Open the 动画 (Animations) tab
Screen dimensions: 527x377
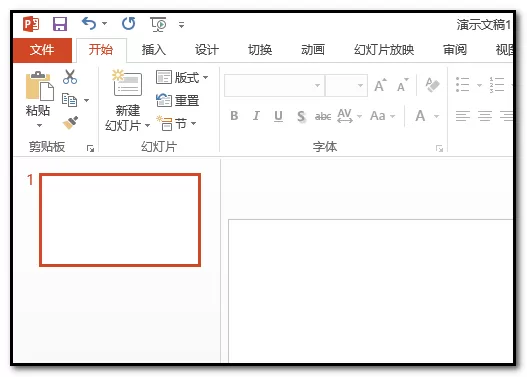pos(313,50)
